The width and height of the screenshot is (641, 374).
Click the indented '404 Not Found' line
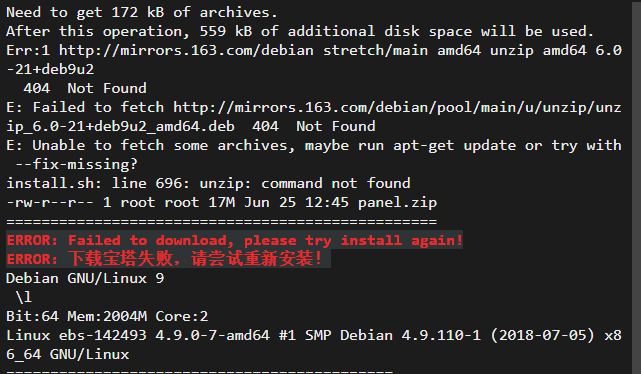pyautogui.click(x=85, y=88)
